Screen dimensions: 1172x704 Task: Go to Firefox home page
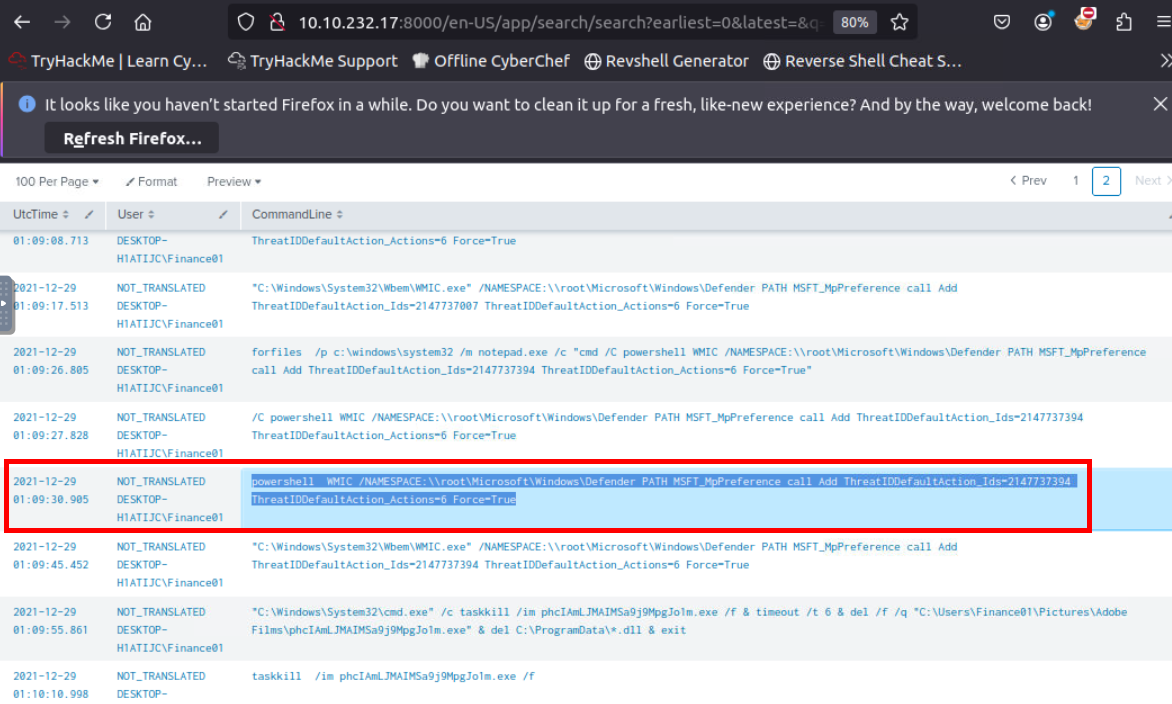pyautogui.click(x=143, y=22)
